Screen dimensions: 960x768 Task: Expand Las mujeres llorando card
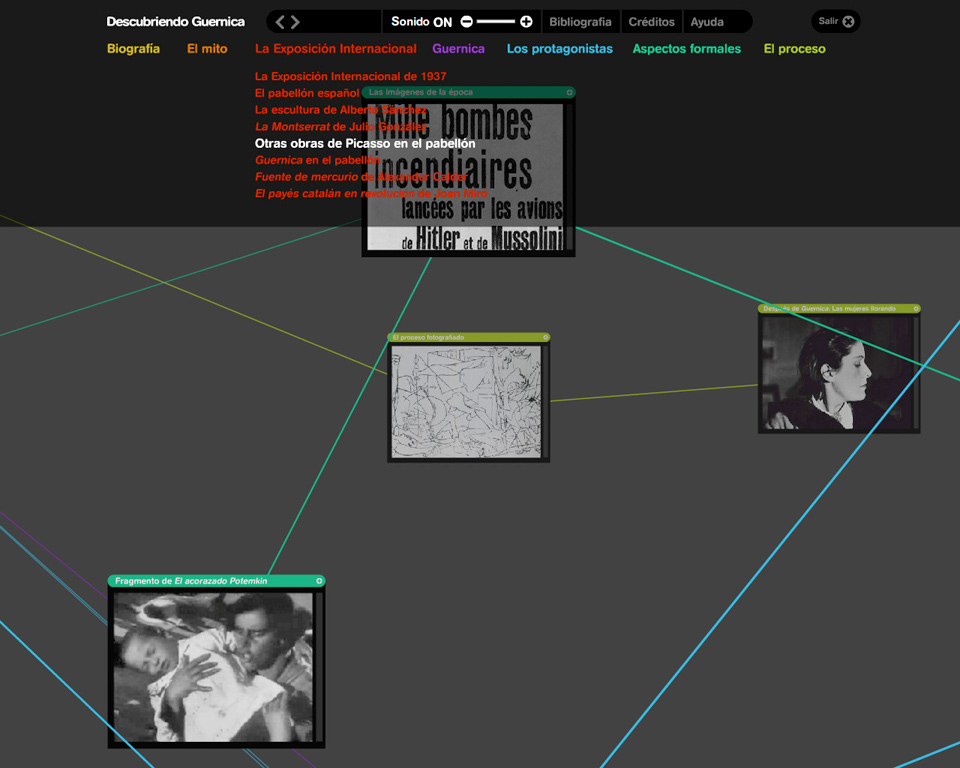pyautogui.click(x=916, y=309)
